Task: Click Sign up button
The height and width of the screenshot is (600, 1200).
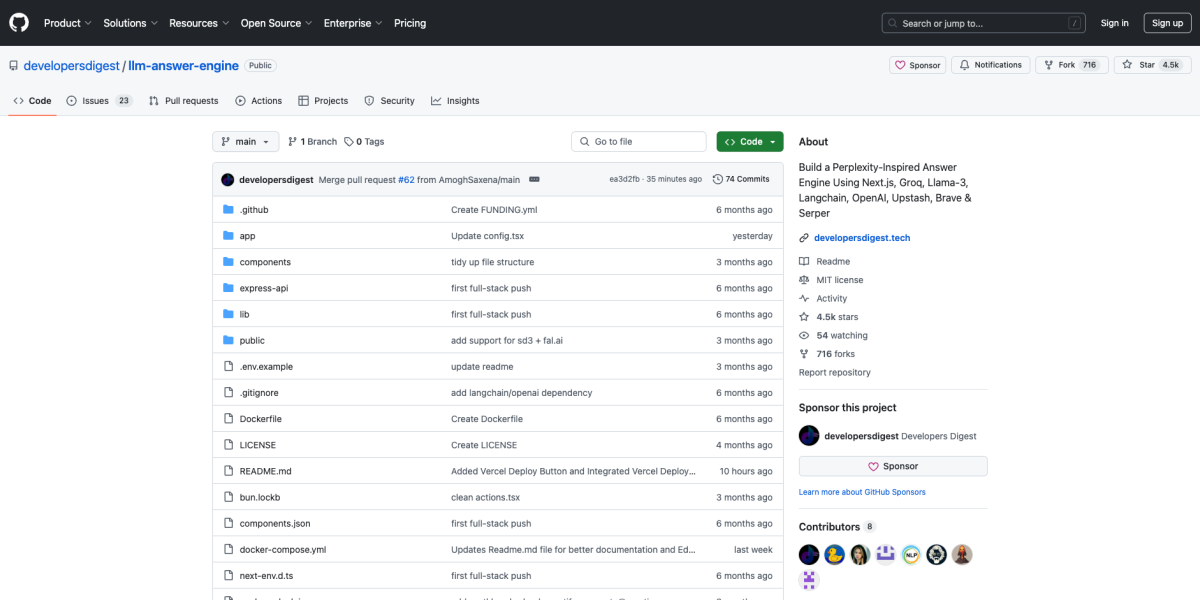Action: [1167, 23]
